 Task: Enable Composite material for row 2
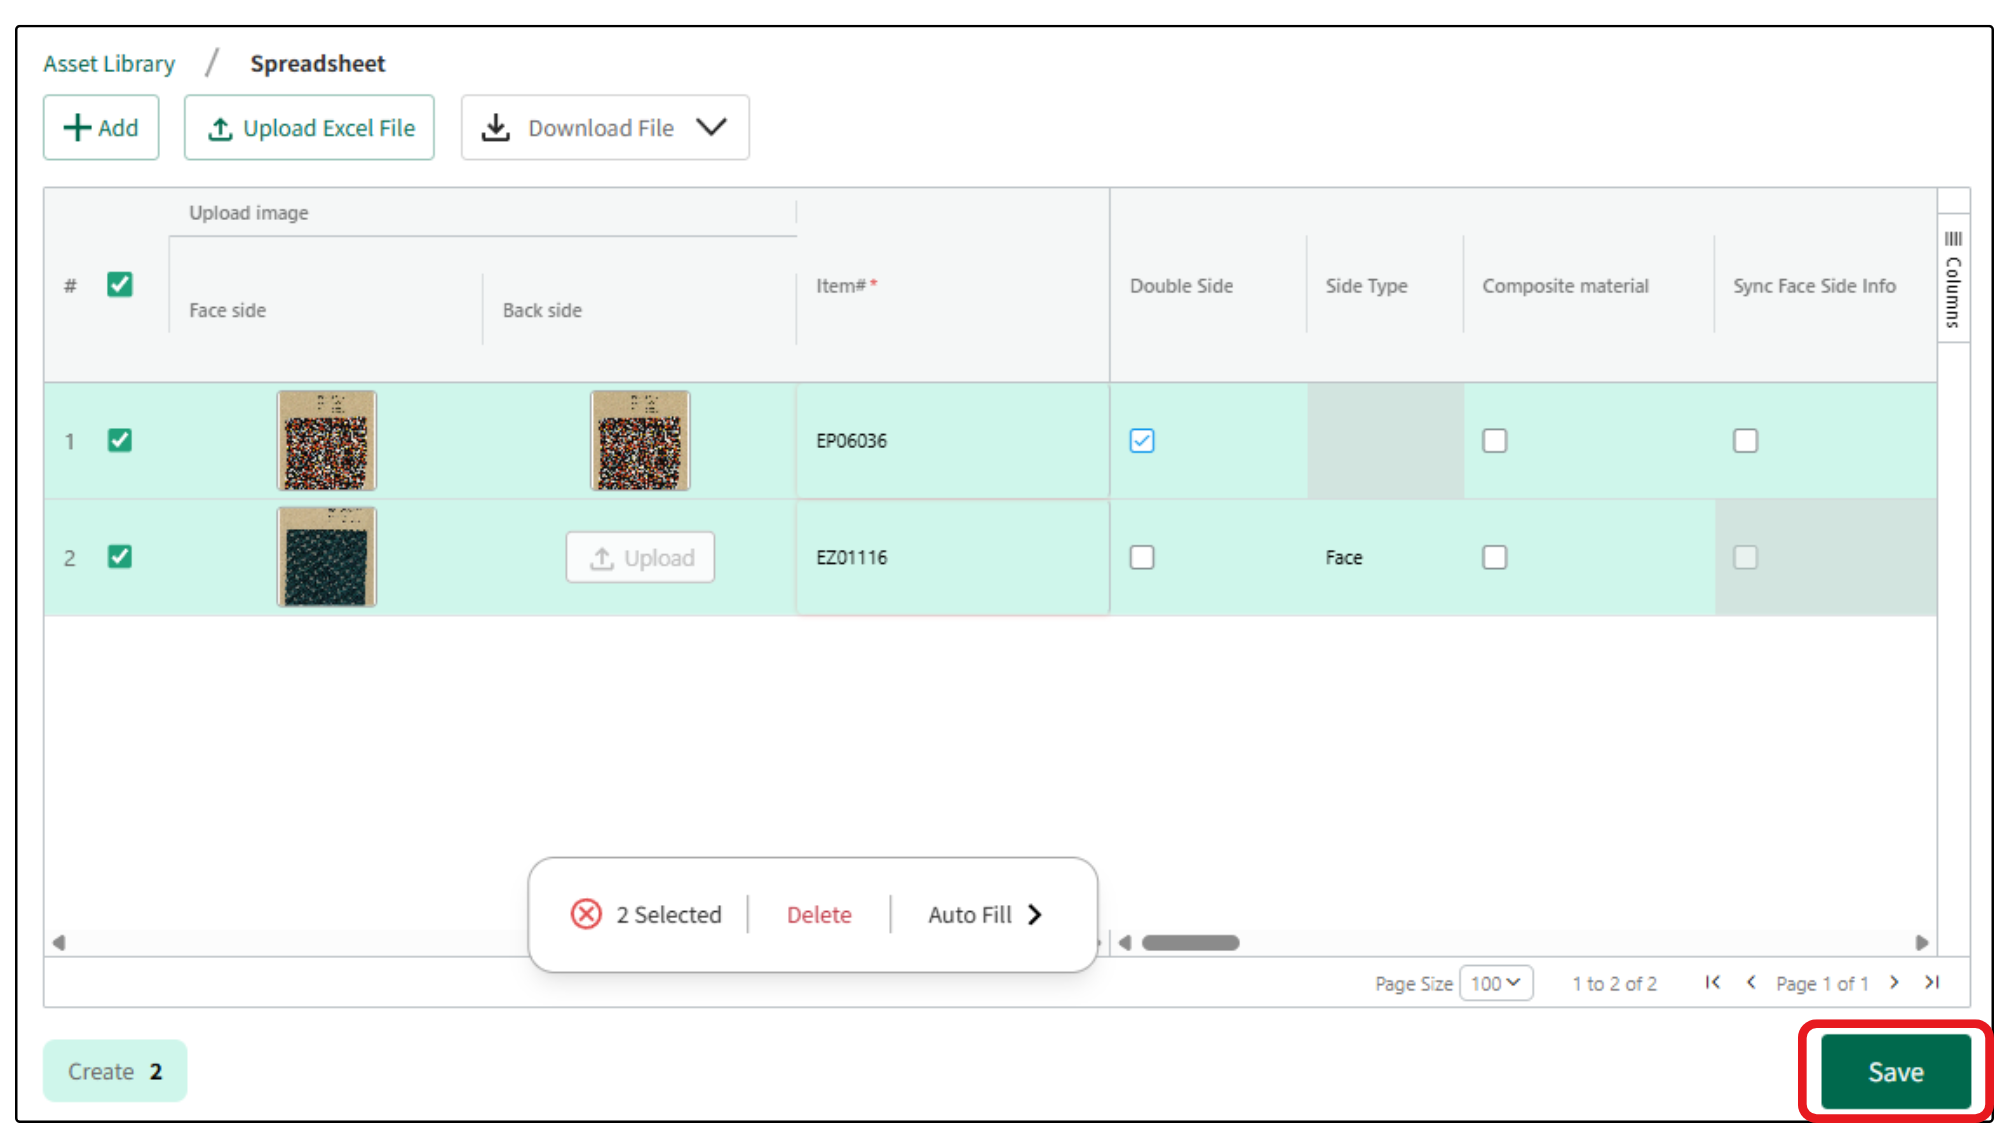1494,557
